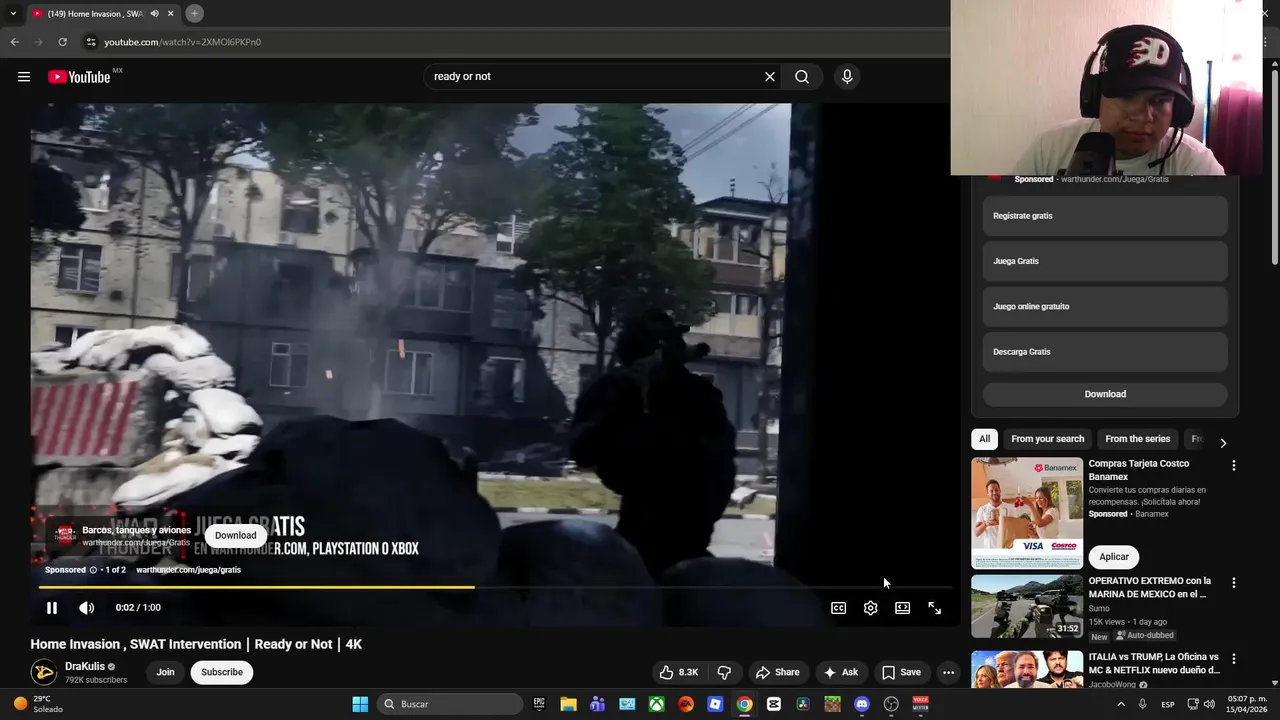Enter full screen mode
Screen dimensions: 1280x720
click(935, 608)
